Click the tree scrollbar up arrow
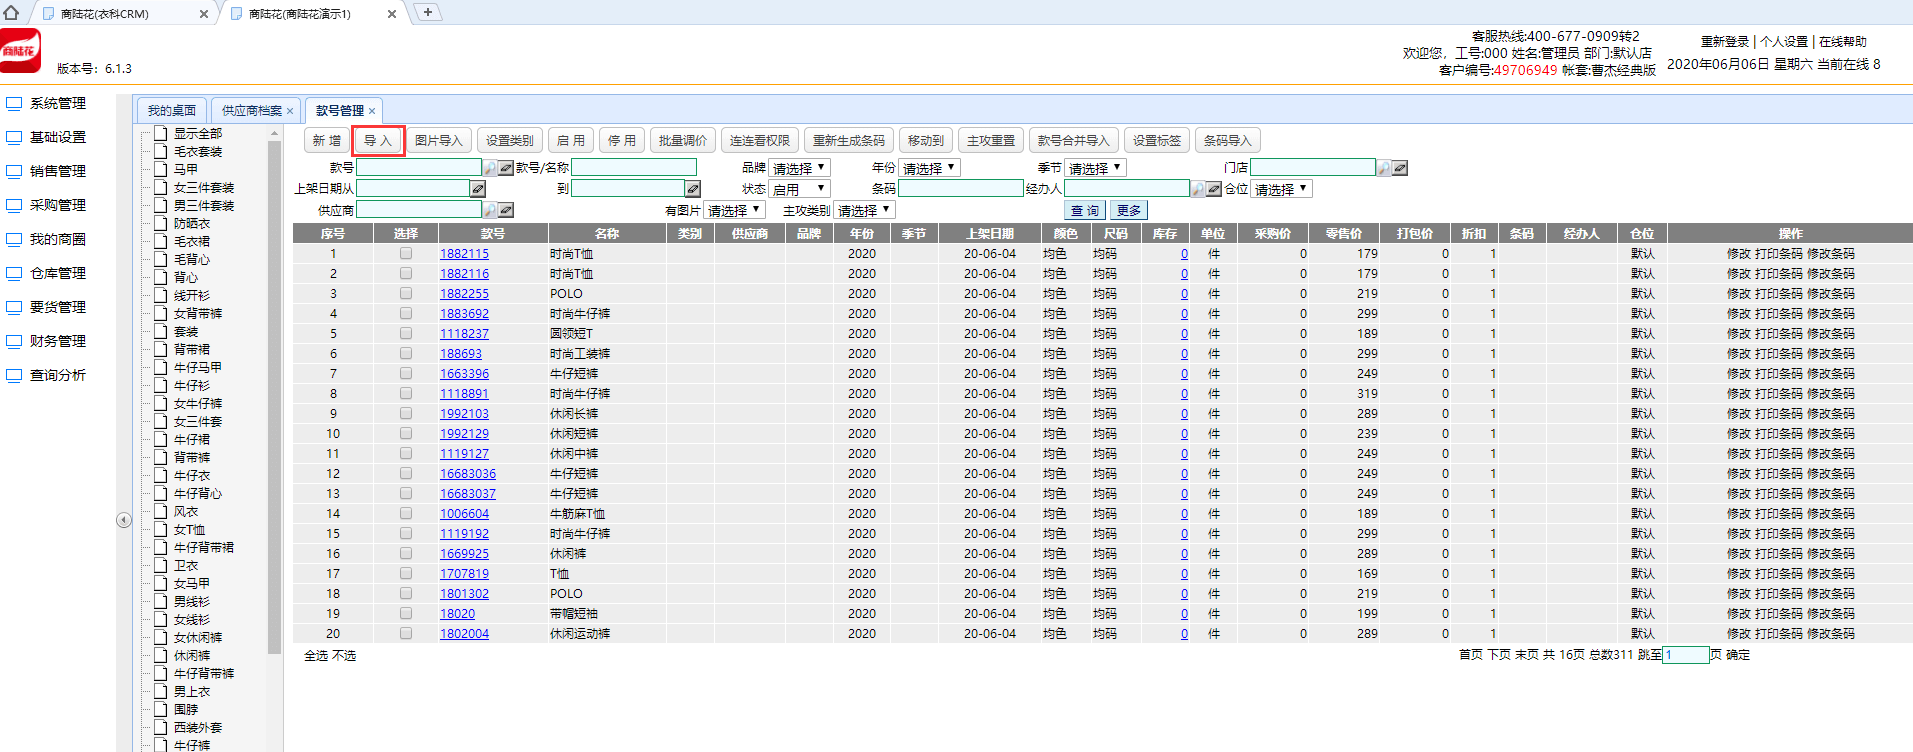1913x752 pixels. point(274,133)
